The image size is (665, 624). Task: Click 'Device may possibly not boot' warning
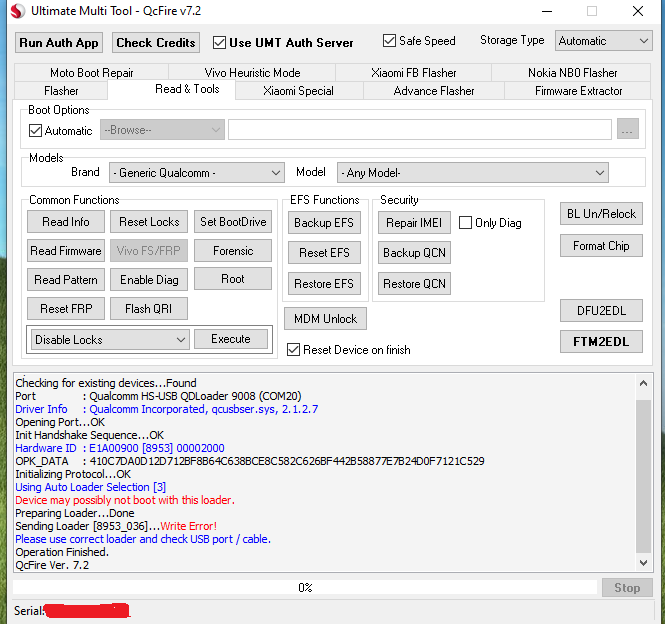pyautogui.click(x=125, y=500)
